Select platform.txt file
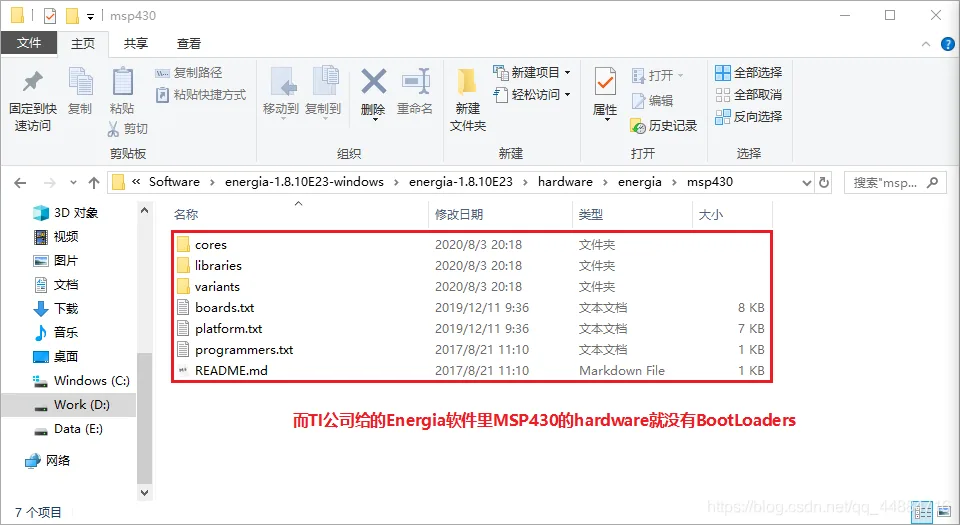The height and width of the screenshot is (525, 960). point(228,329)
